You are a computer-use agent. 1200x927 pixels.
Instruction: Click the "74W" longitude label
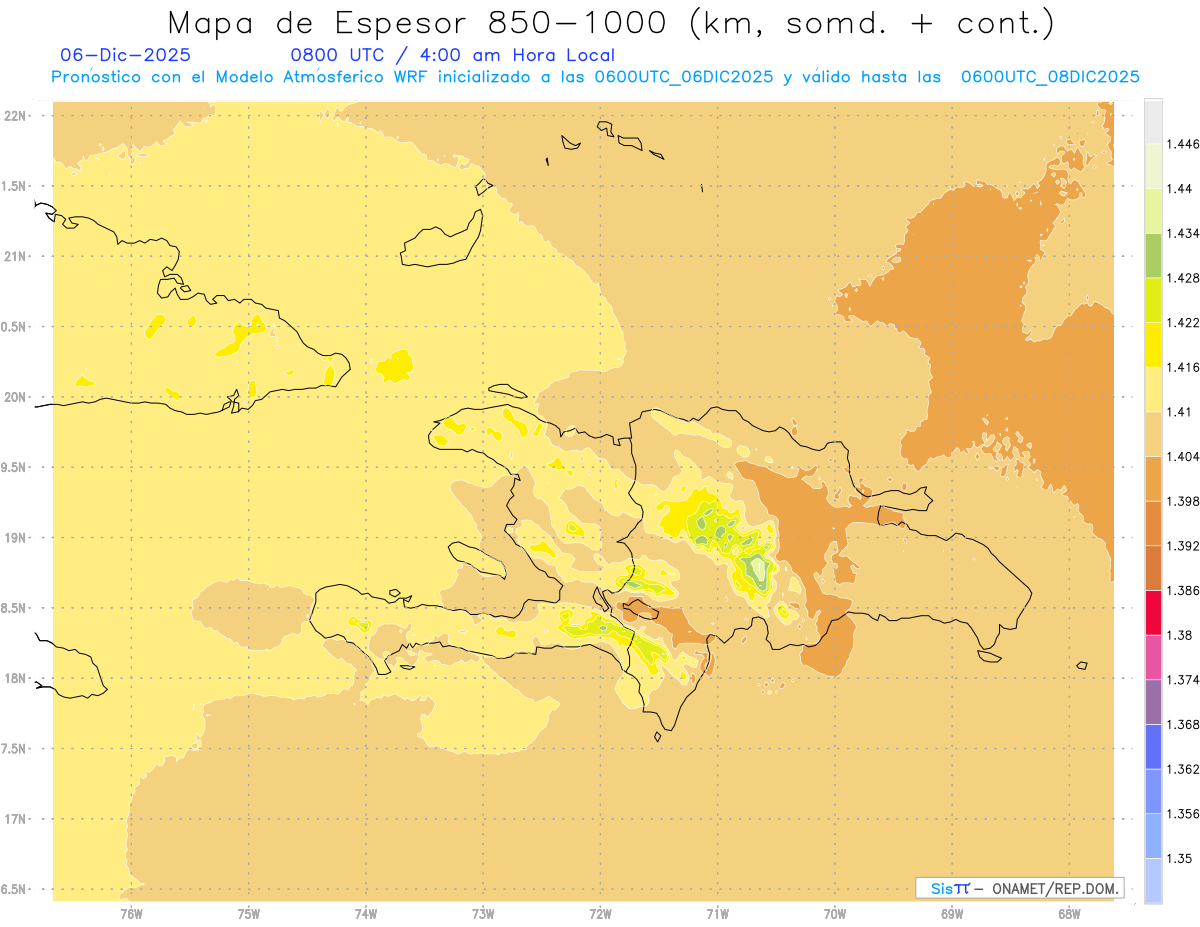pos(366,913)
